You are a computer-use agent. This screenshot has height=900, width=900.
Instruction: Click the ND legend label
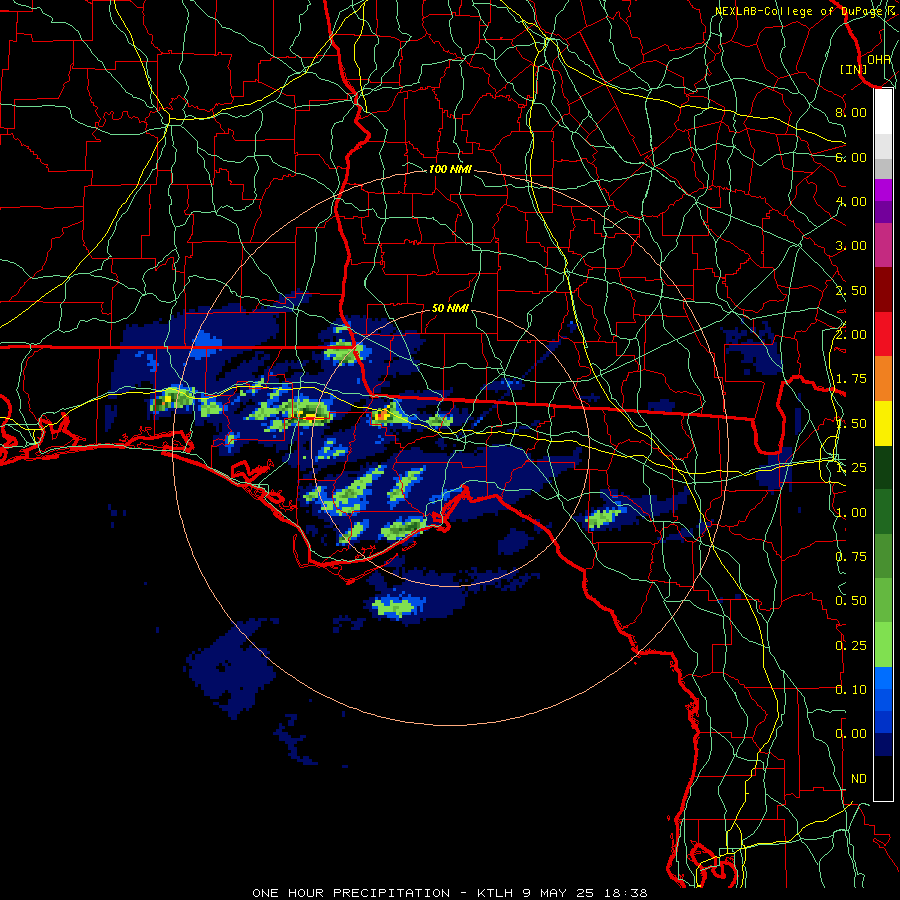859,779
